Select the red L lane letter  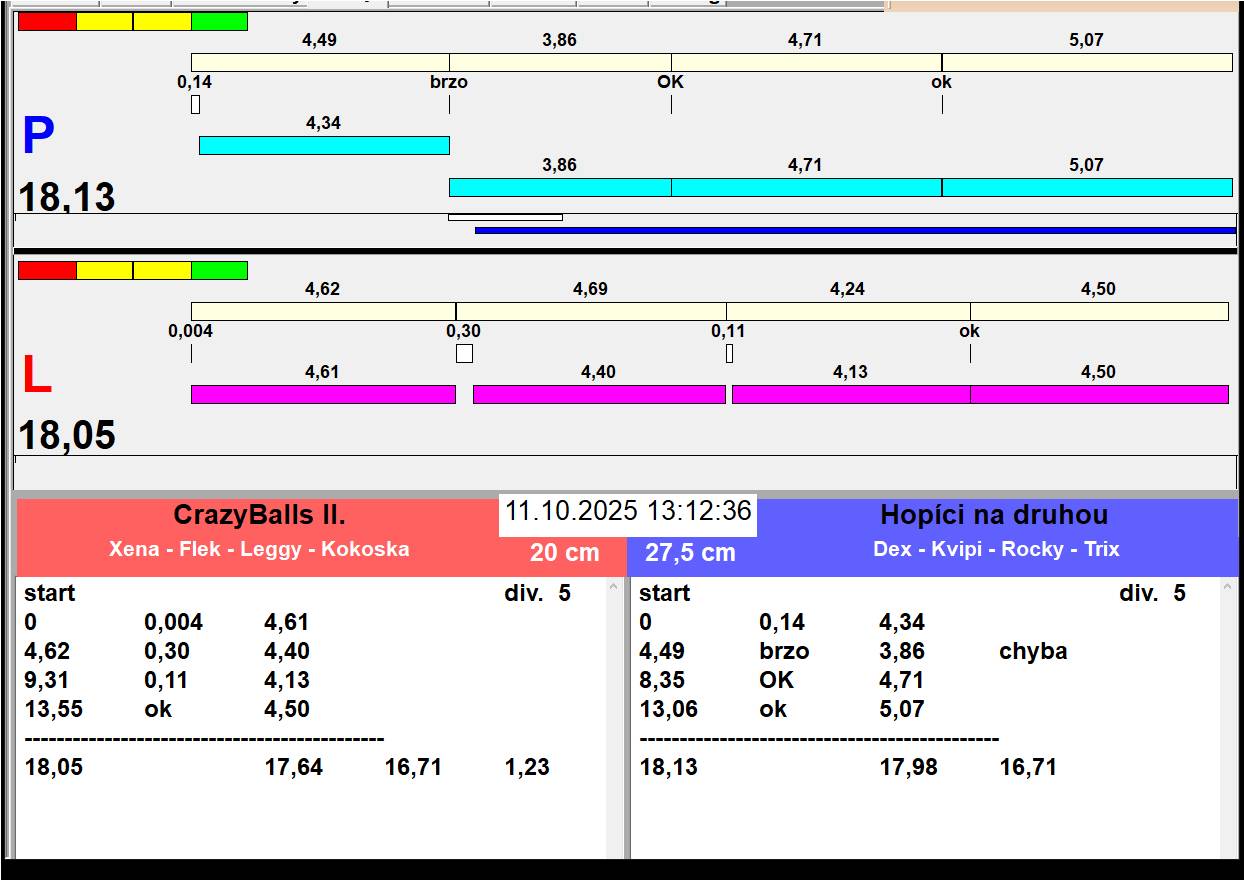tap(36, 376)
